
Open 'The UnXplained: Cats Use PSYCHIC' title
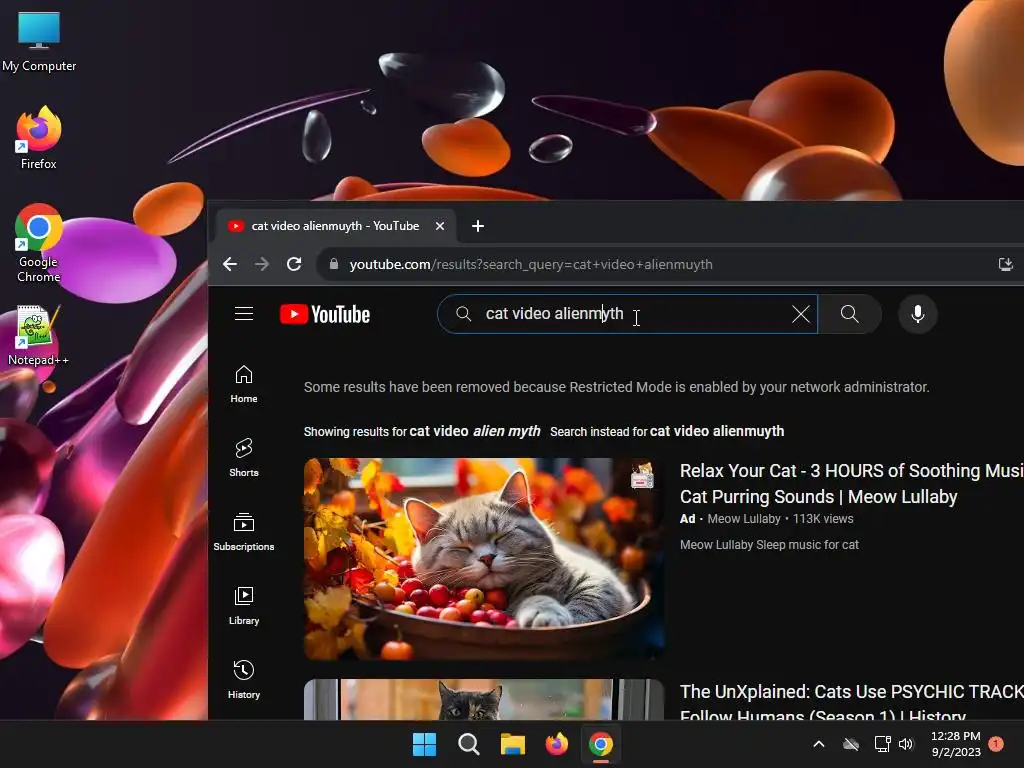852,701
